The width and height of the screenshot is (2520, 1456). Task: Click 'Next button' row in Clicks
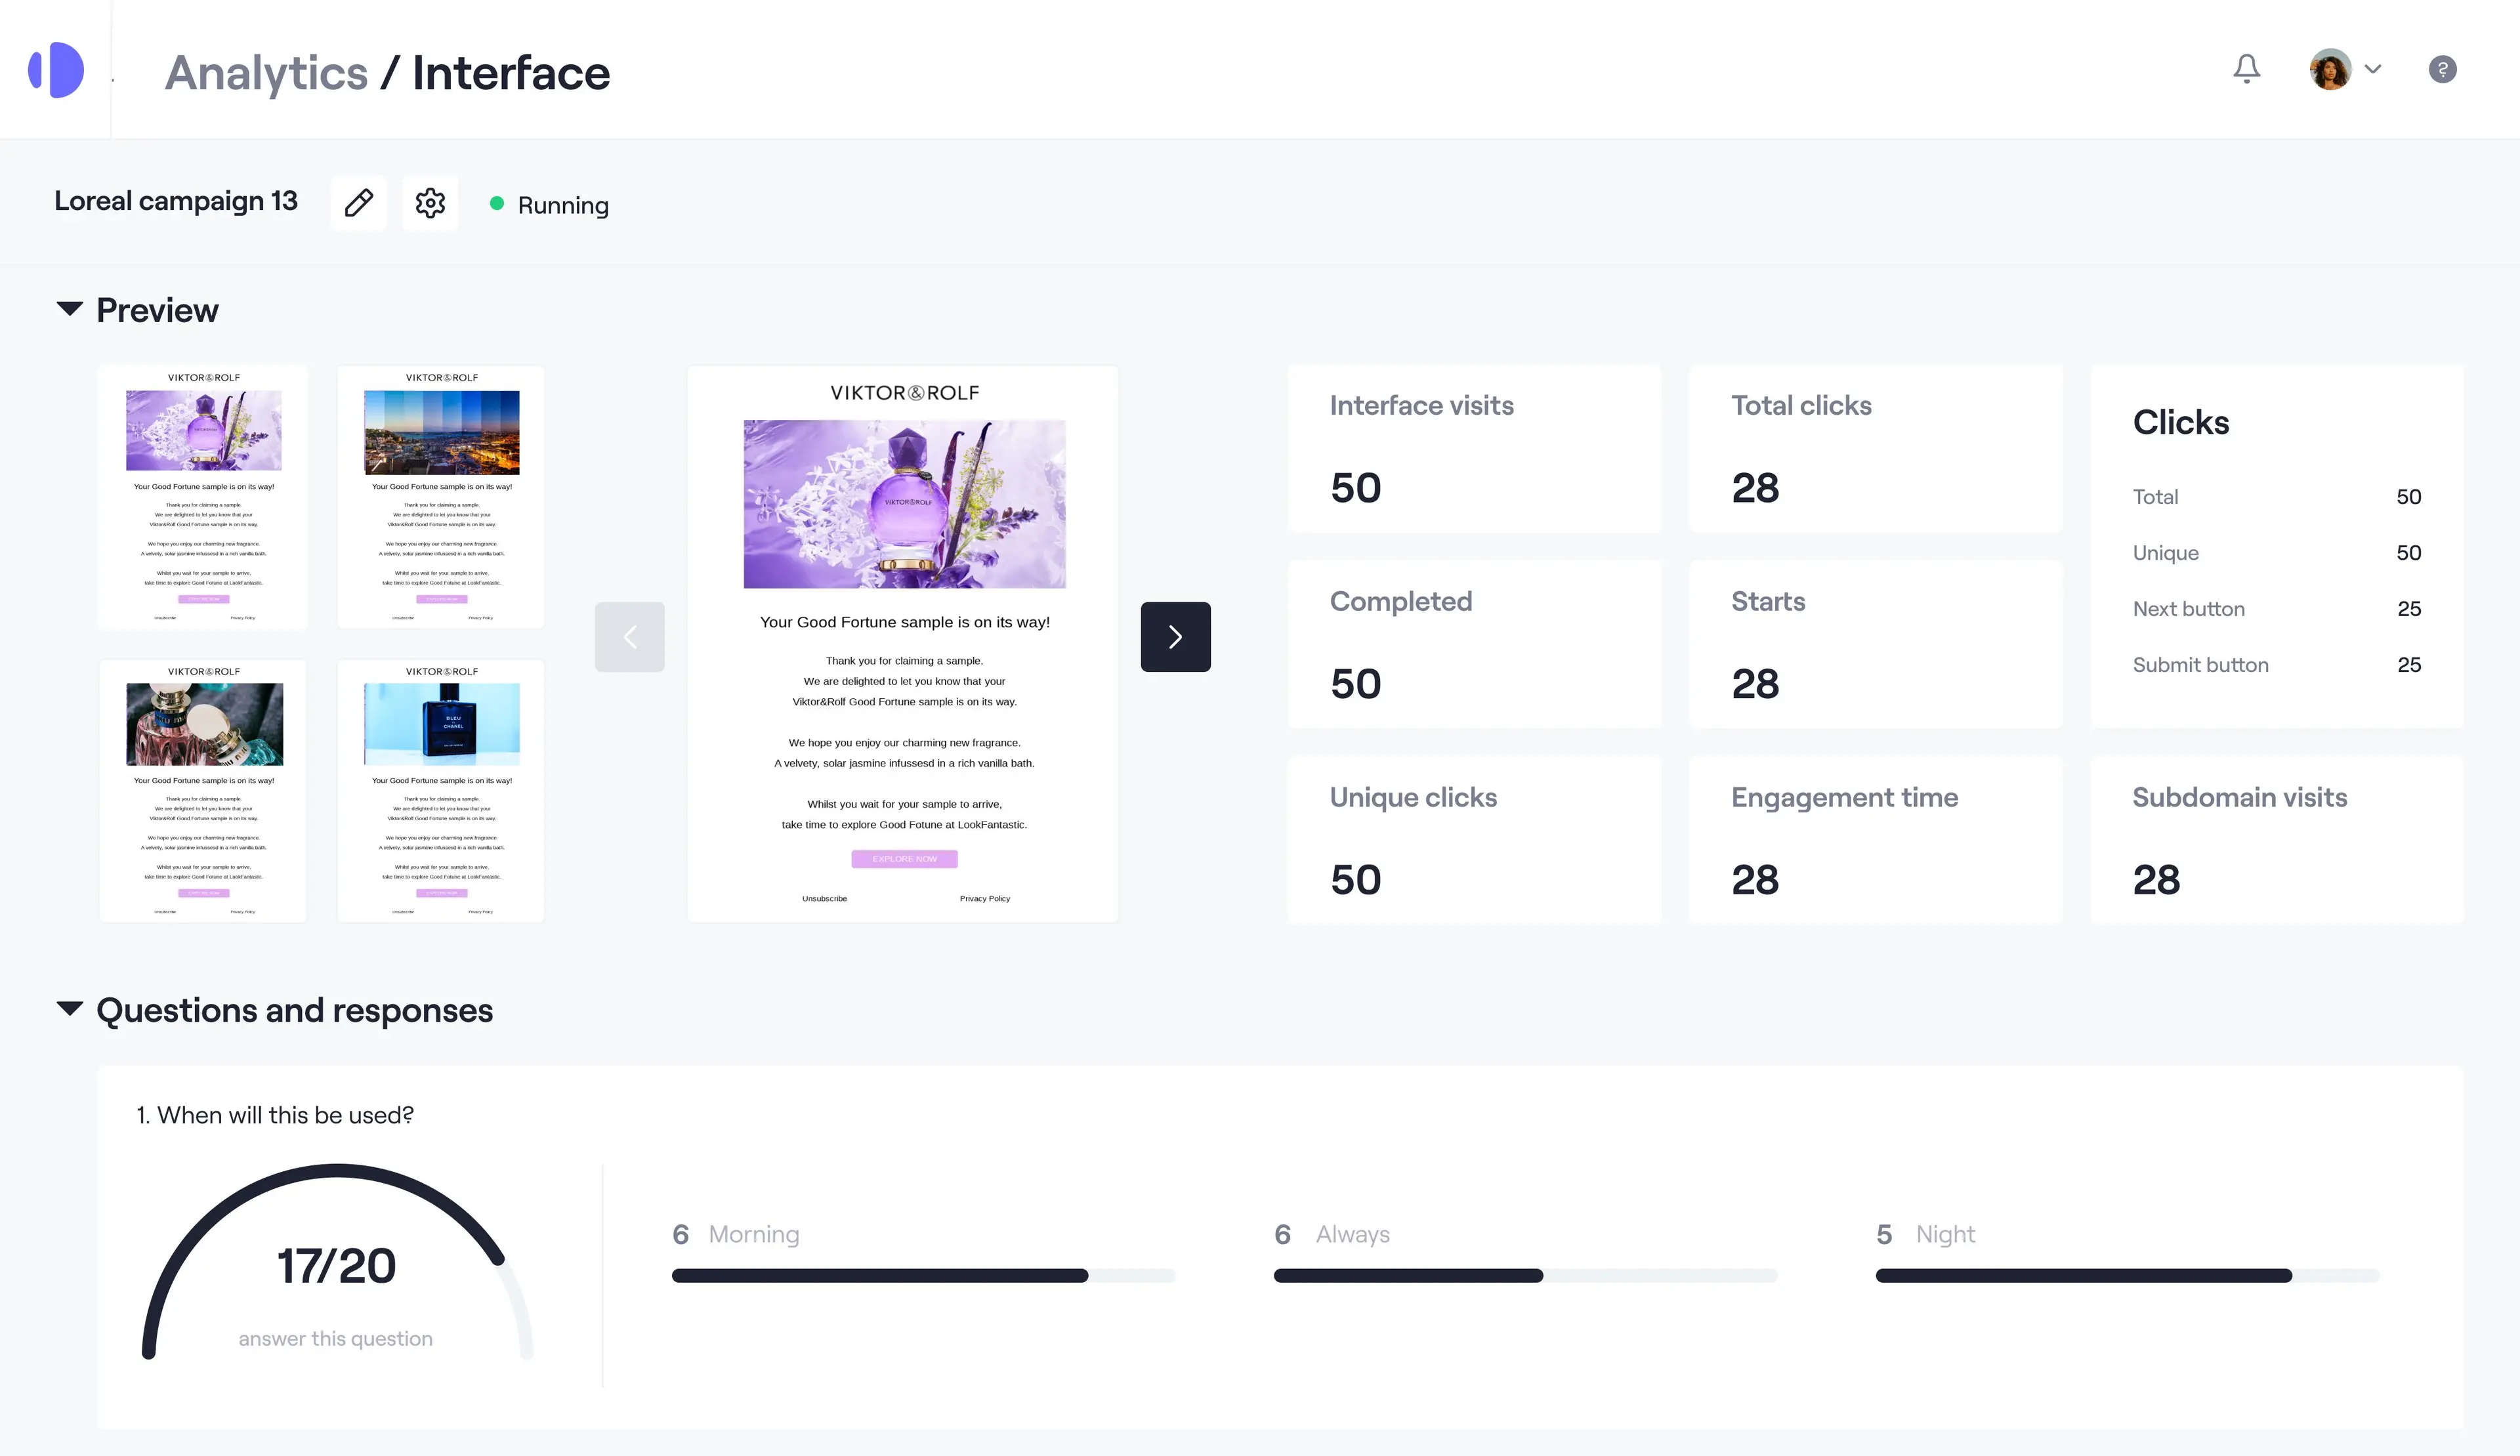click(x=2277, y=609)
